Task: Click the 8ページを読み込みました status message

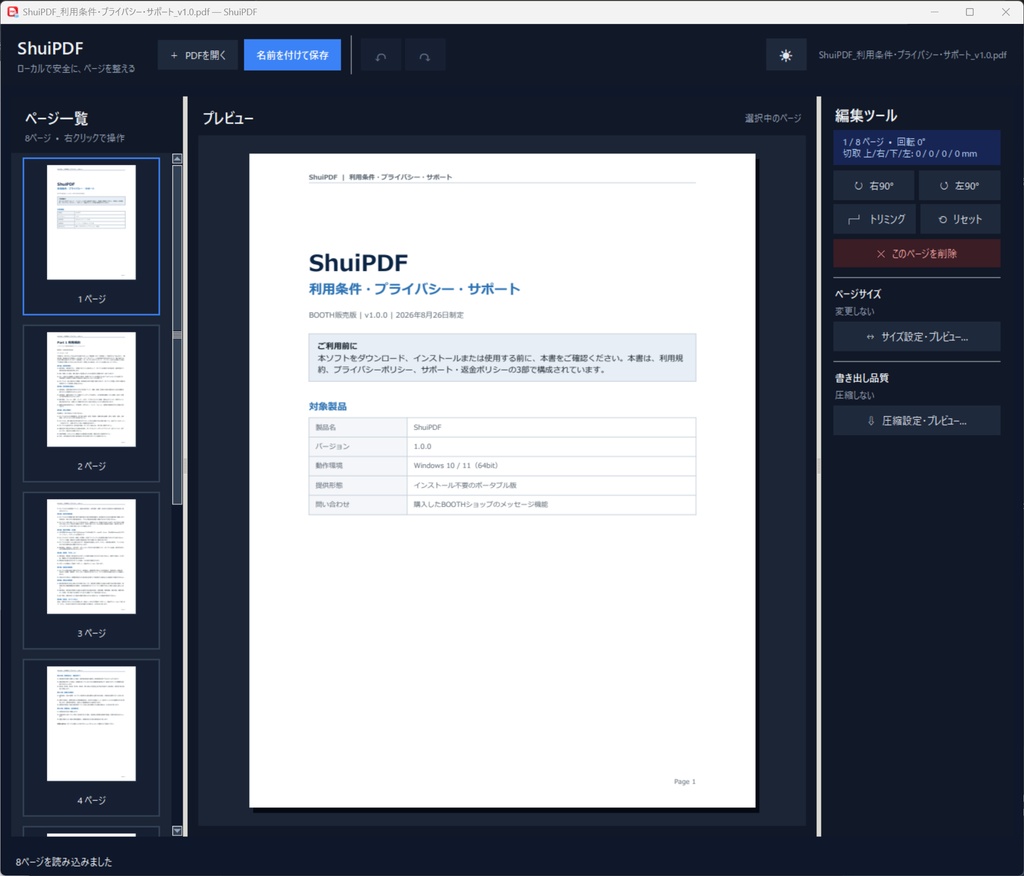Action: (64, 862)
